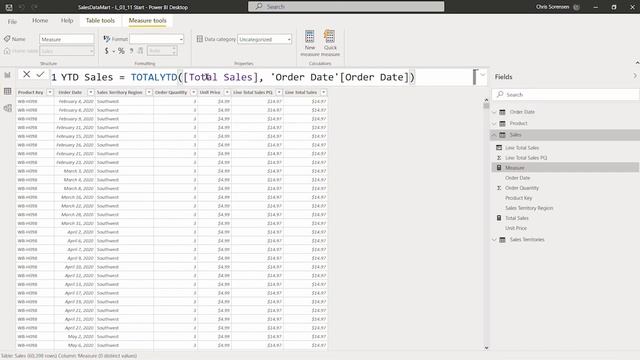
Task: Select the Measure field in Sales table
Action: click(x=565, y=167)
